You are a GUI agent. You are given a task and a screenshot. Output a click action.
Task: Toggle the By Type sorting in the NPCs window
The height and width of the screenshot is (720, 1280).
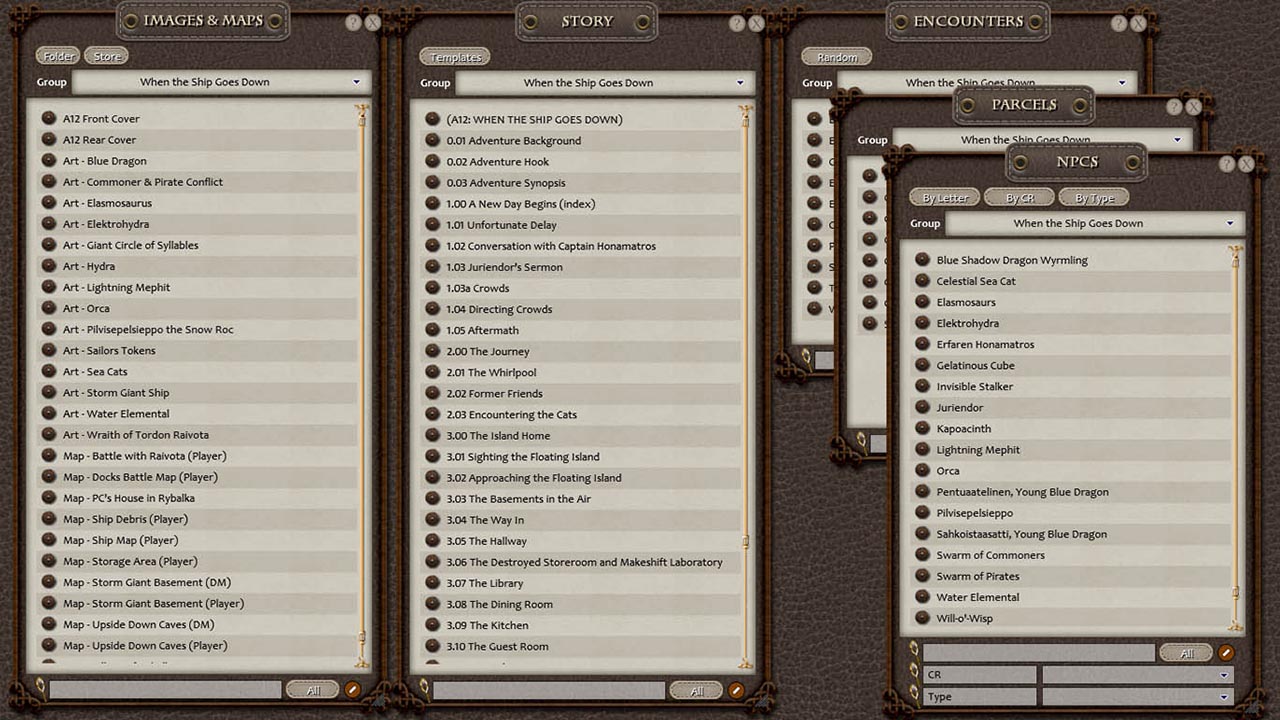[1093, 197]
